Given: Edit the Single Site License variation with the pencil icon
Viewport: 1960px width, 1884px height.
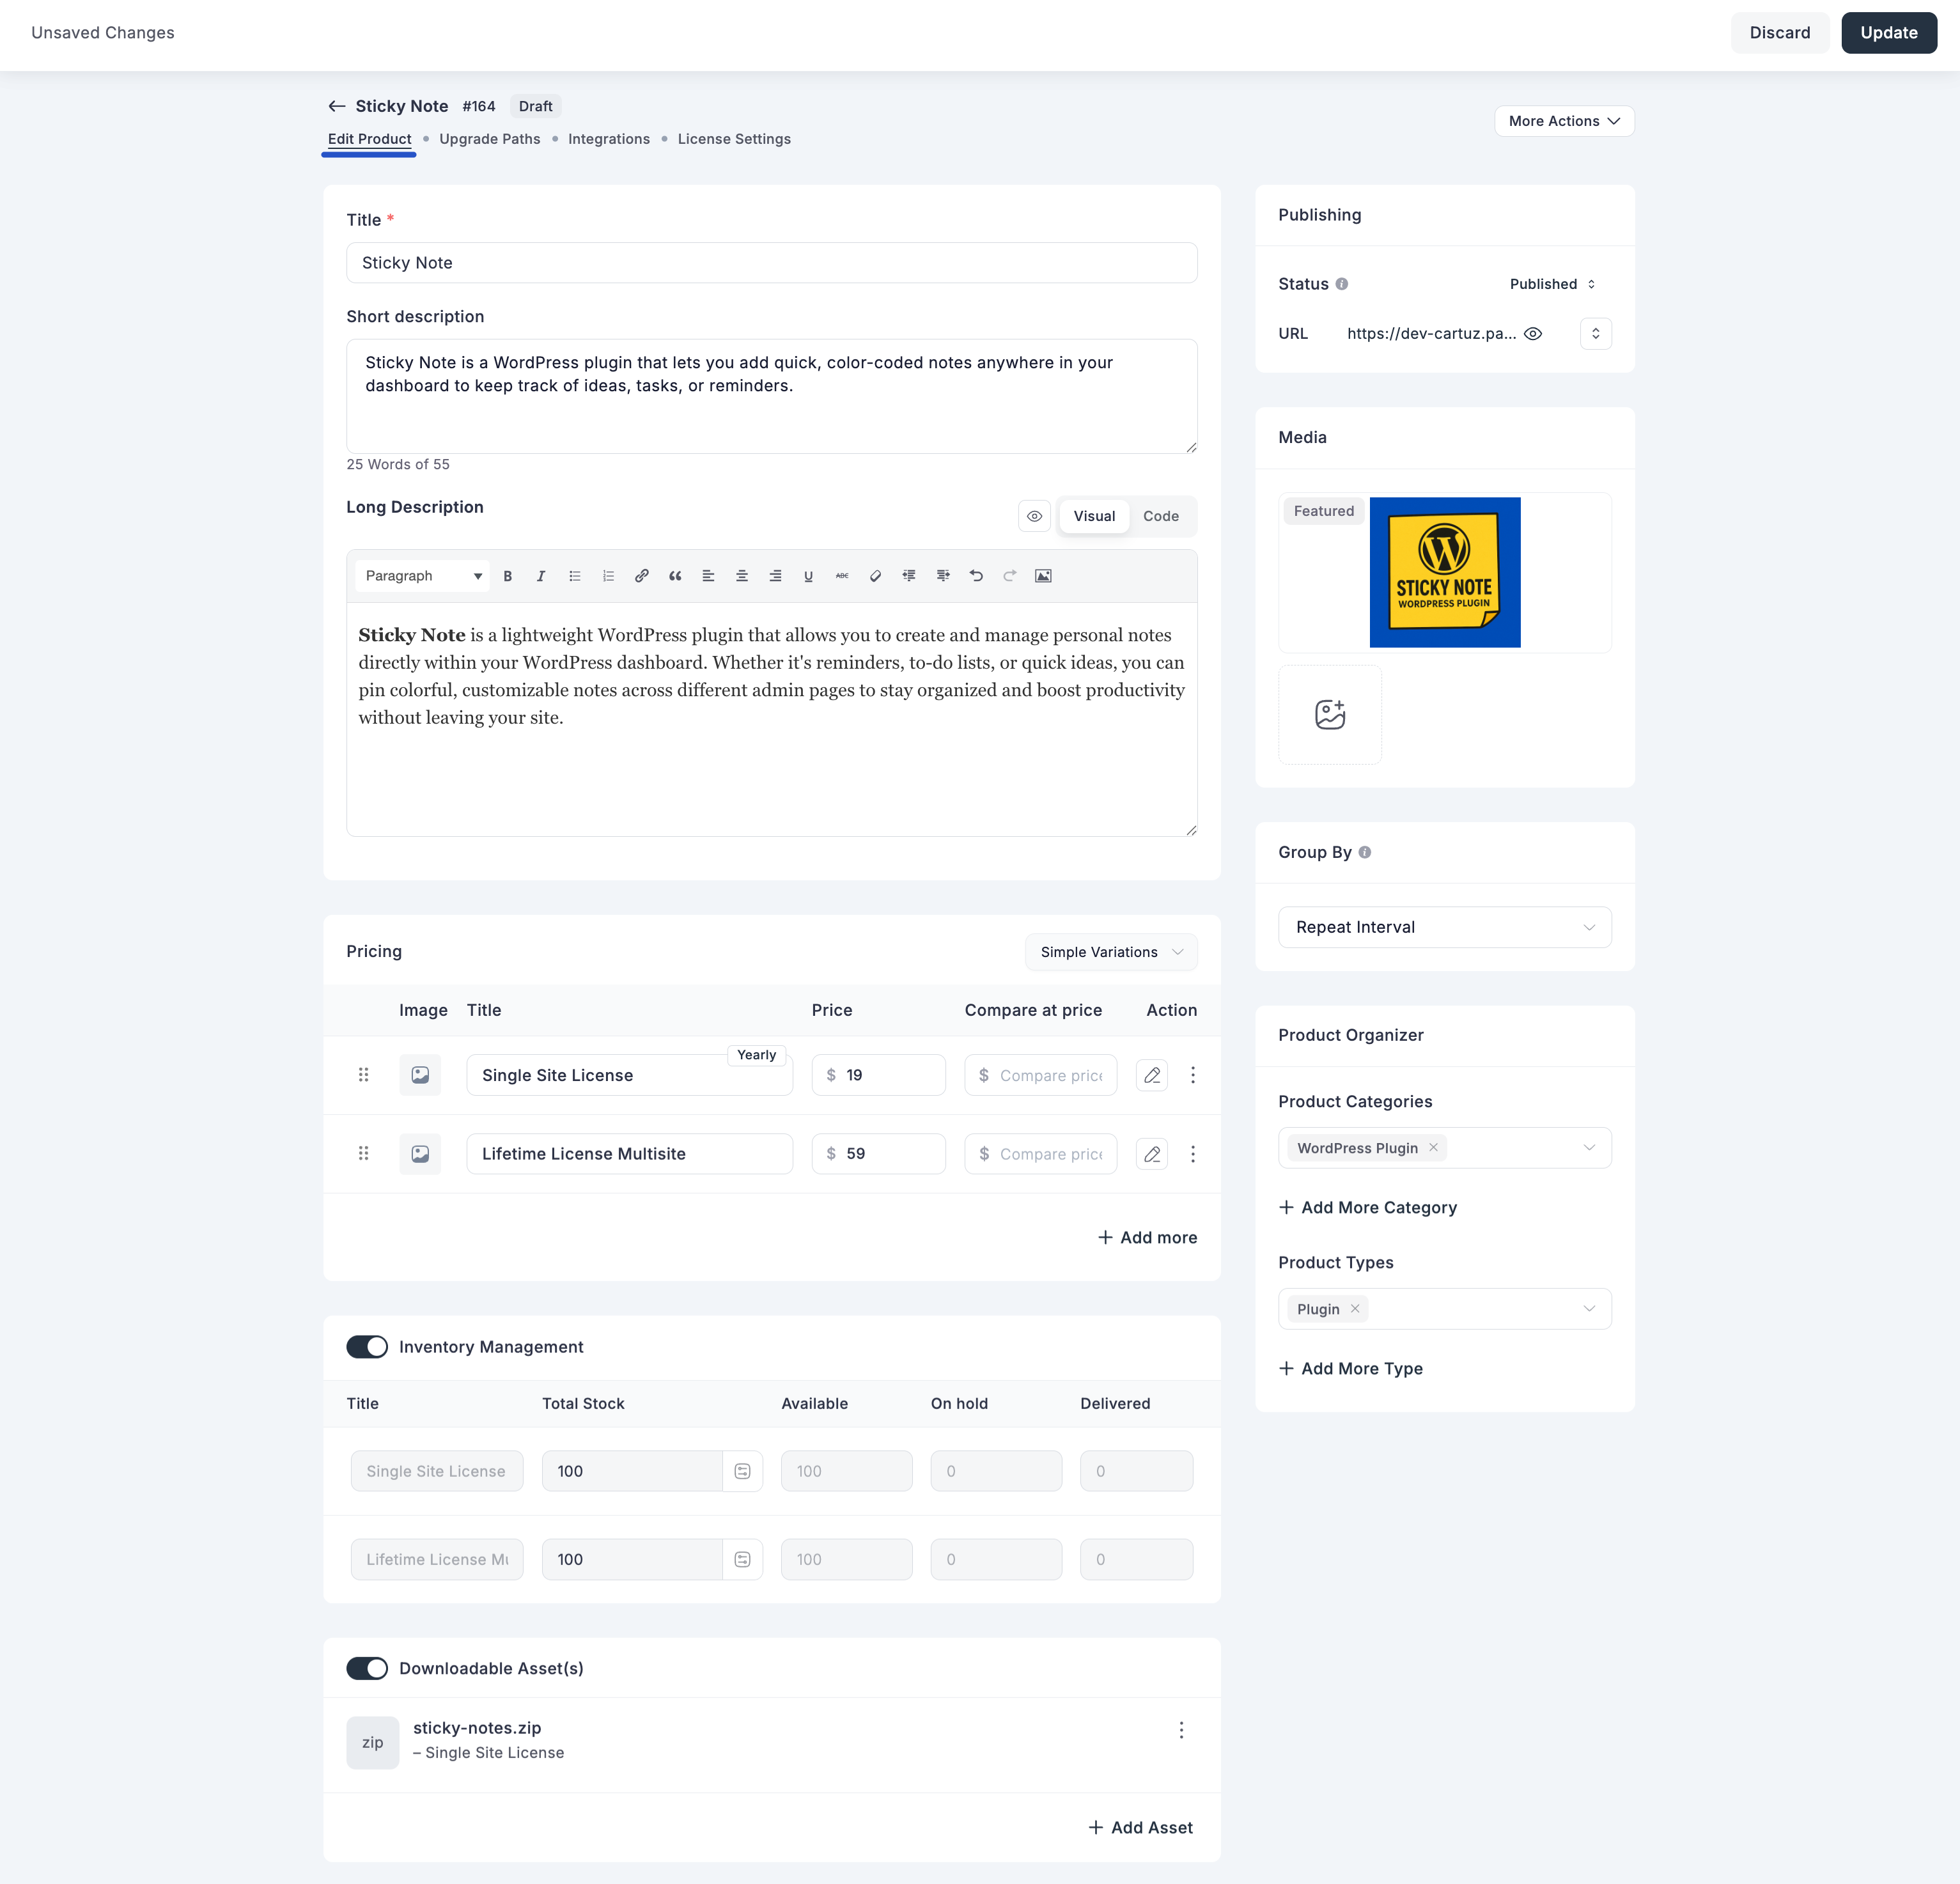Looking at the screenshot, I should point(1151,1075).
